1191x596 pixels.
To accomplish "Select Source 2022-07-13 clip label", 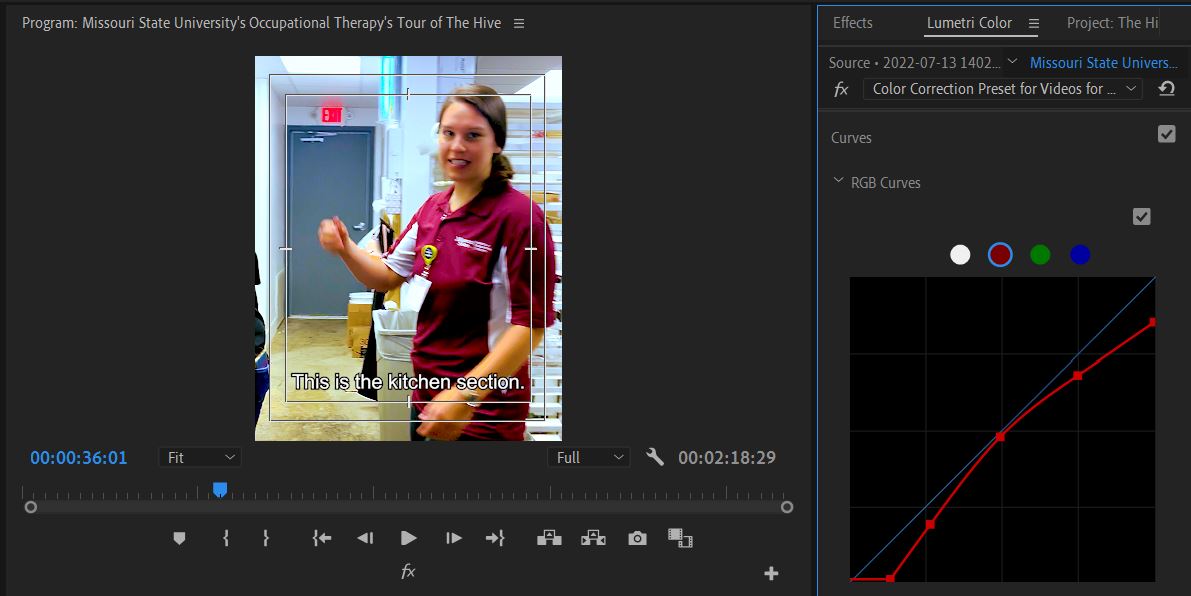I will 915,63.
